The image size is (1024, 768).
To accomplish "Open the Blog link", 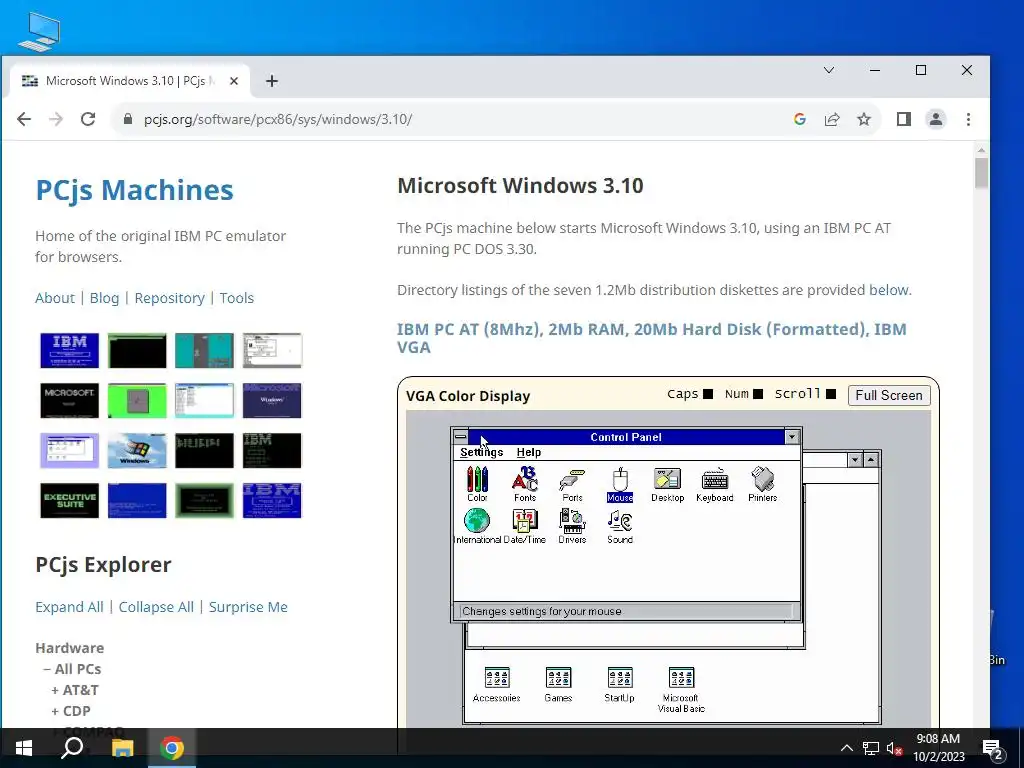I will 104,298.
